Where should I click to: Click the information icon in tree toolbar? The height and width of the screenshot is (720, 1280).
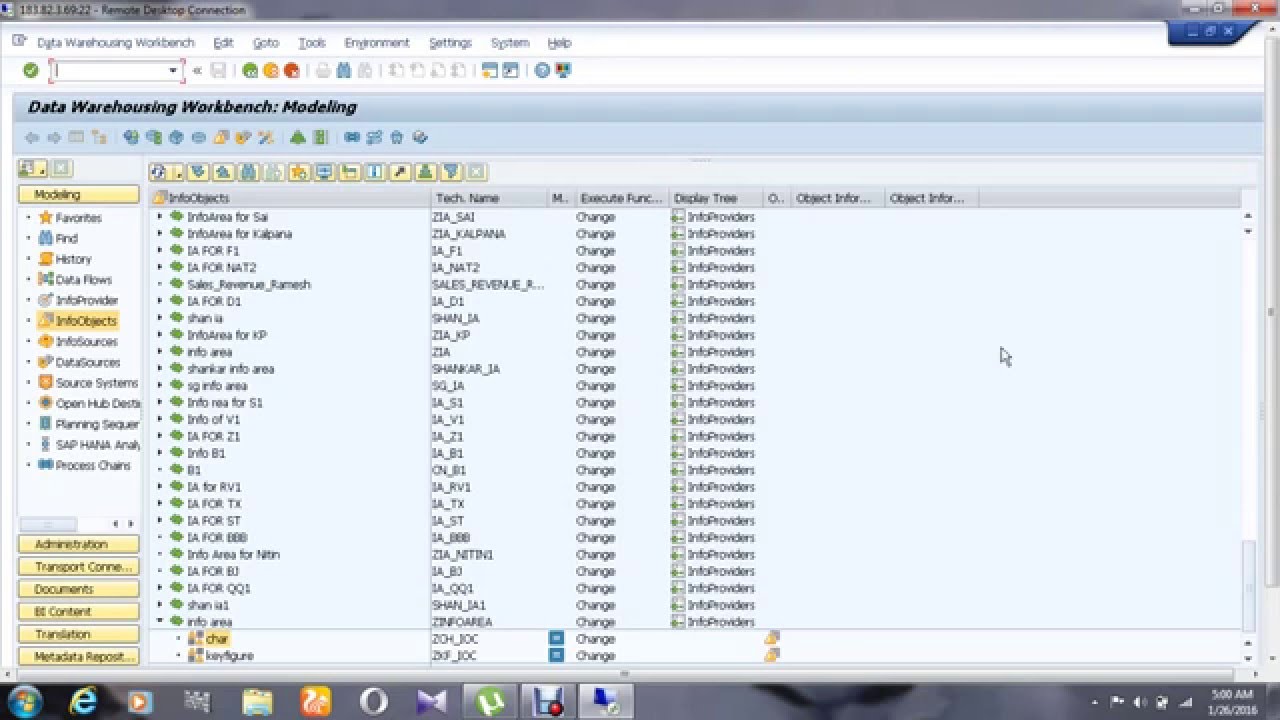[375, 172]
